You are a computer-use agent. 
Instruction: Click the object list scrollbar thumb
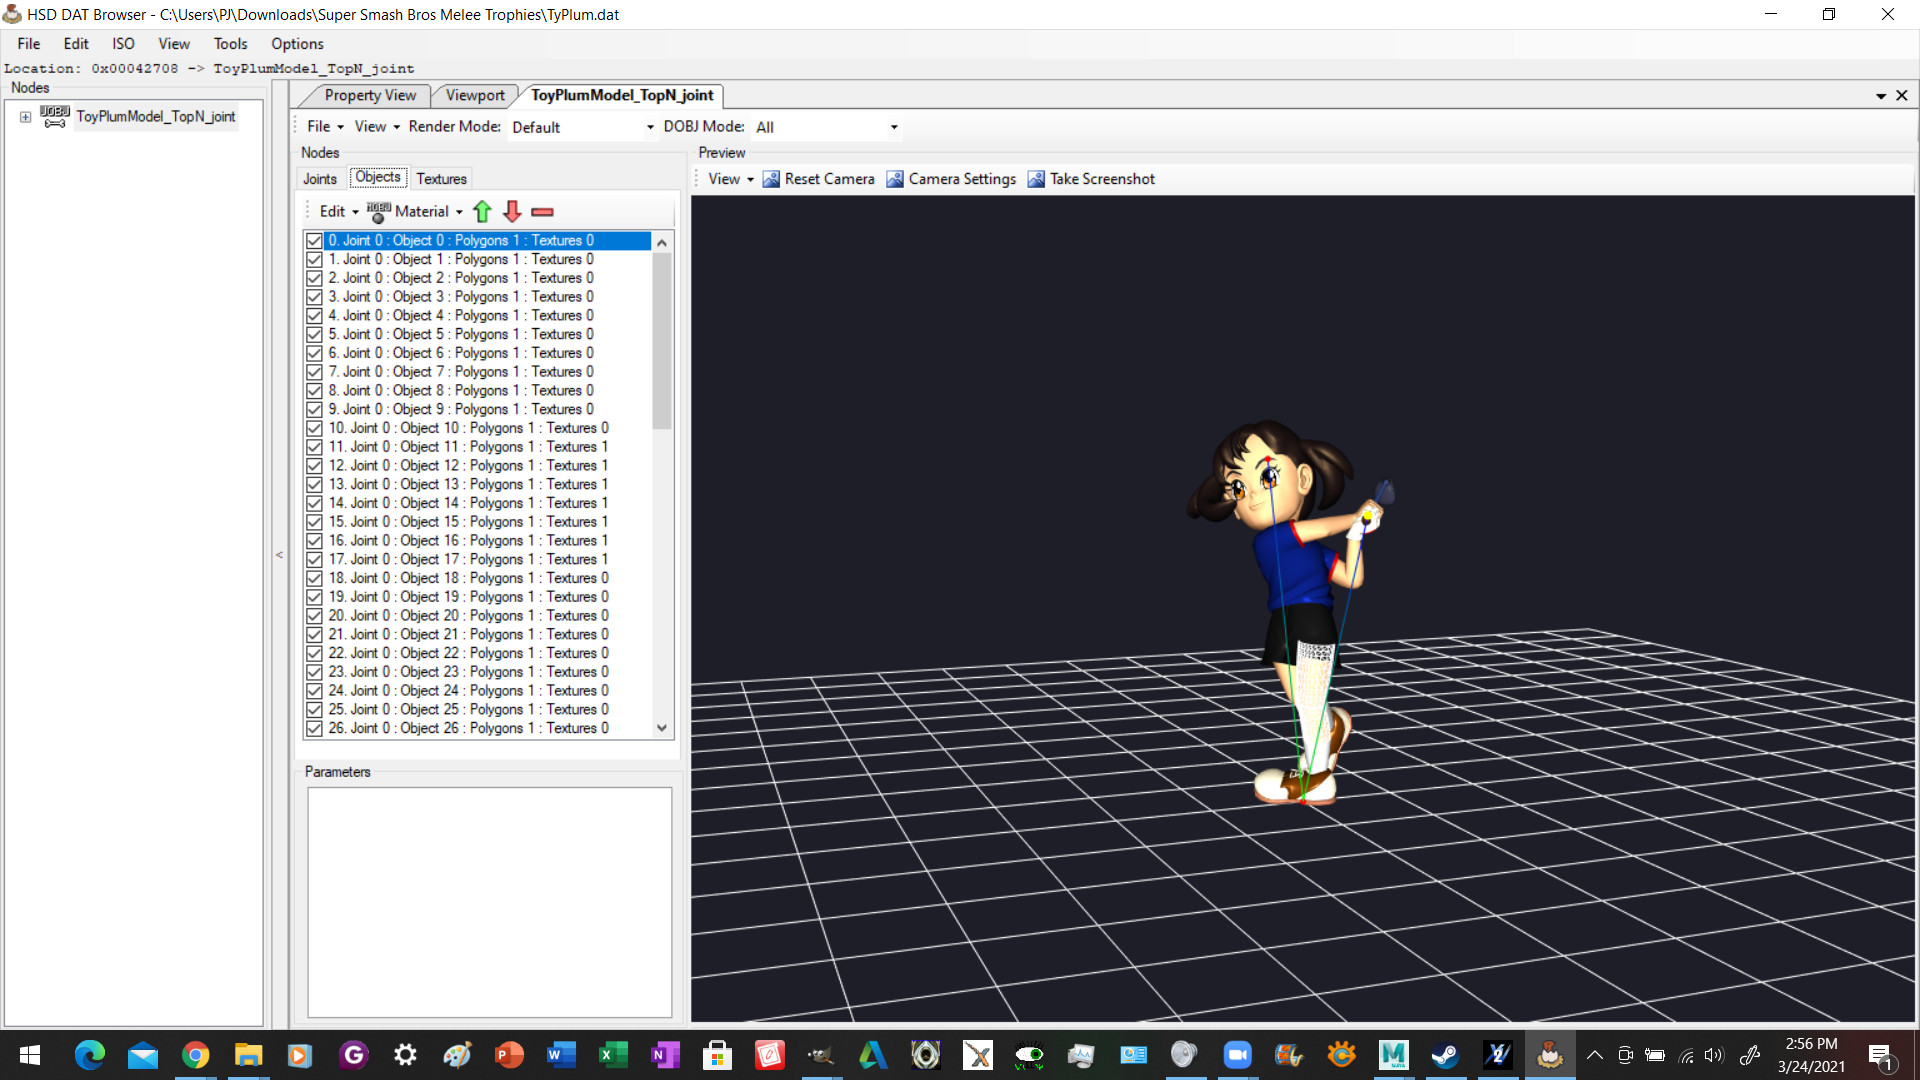coord(661,340)
